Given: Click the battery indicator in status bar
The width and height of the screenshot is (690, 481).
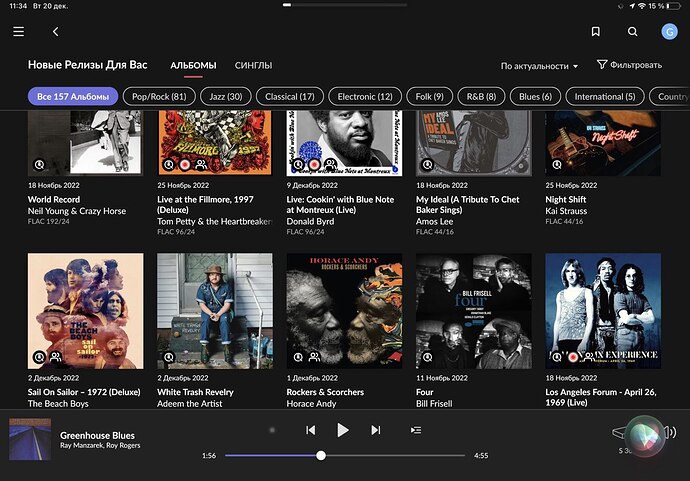Looking at the screenshot, I should pyautogui.click(x=674, y=6).
